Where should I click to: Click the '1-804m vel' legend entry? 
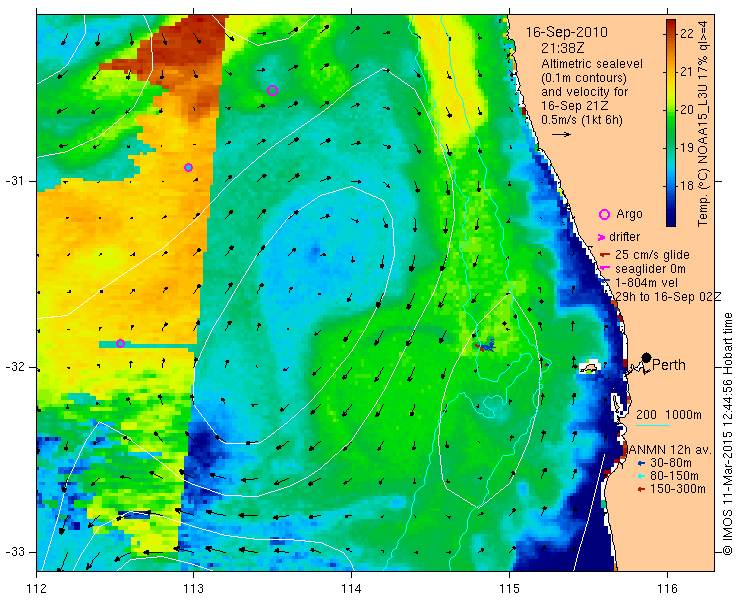647,282
